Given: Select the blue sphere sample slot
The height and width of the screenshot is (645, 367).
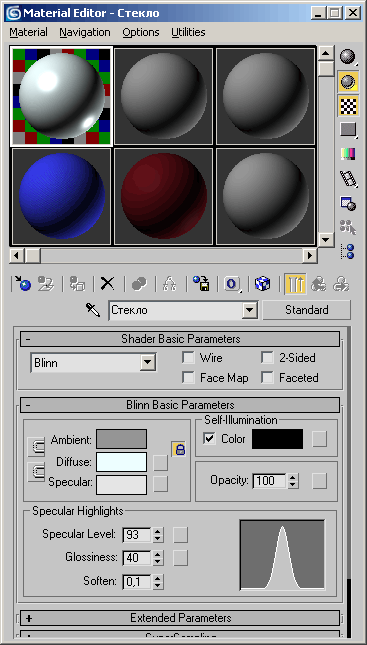Looking at the screenshot, I should tap(62, 196).
